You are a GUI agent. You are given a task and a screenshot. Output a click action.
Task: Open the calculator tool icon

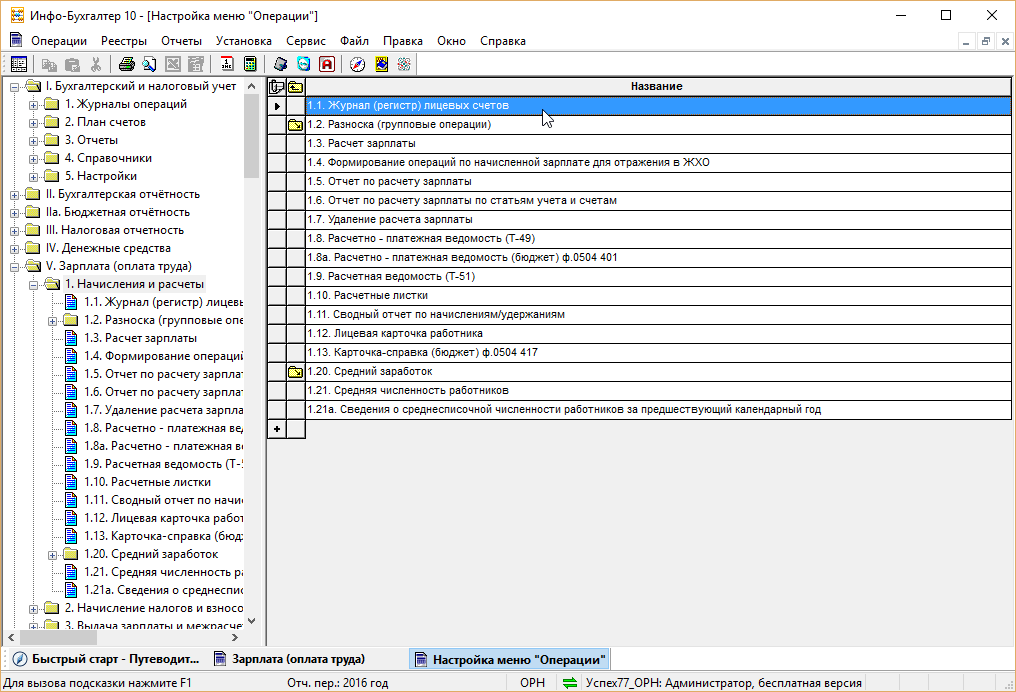pos(249,64)
